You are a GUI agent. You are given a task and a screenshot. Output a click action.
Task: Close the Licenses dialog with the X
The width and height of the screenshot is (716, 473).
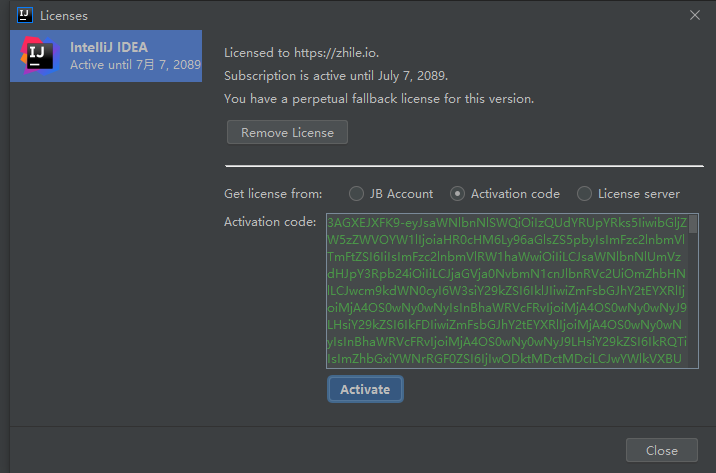coord(695,15)
